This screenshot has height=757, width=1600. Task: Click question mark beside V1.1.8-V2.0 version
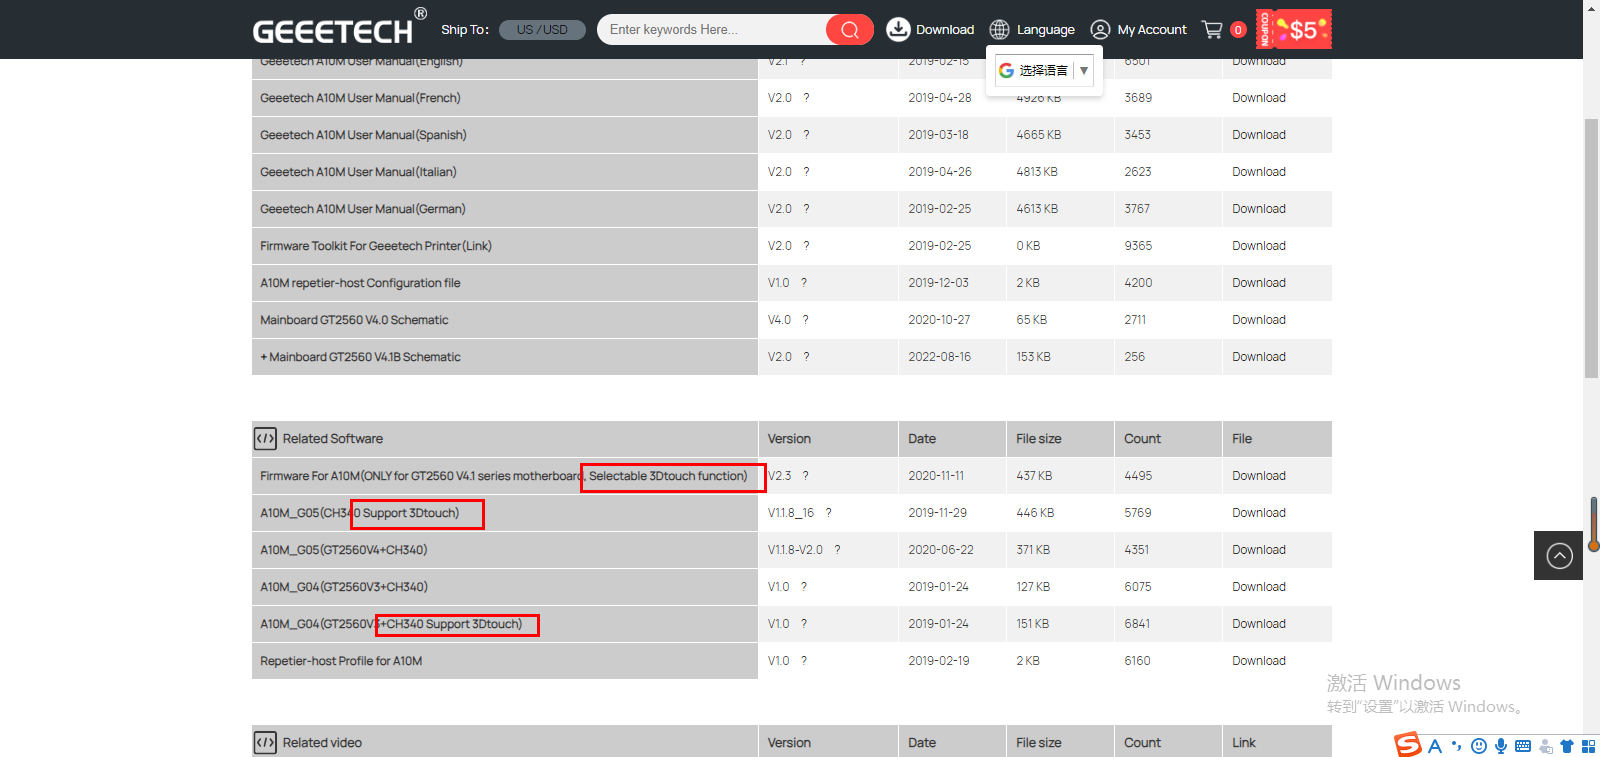tap(837, 550)
